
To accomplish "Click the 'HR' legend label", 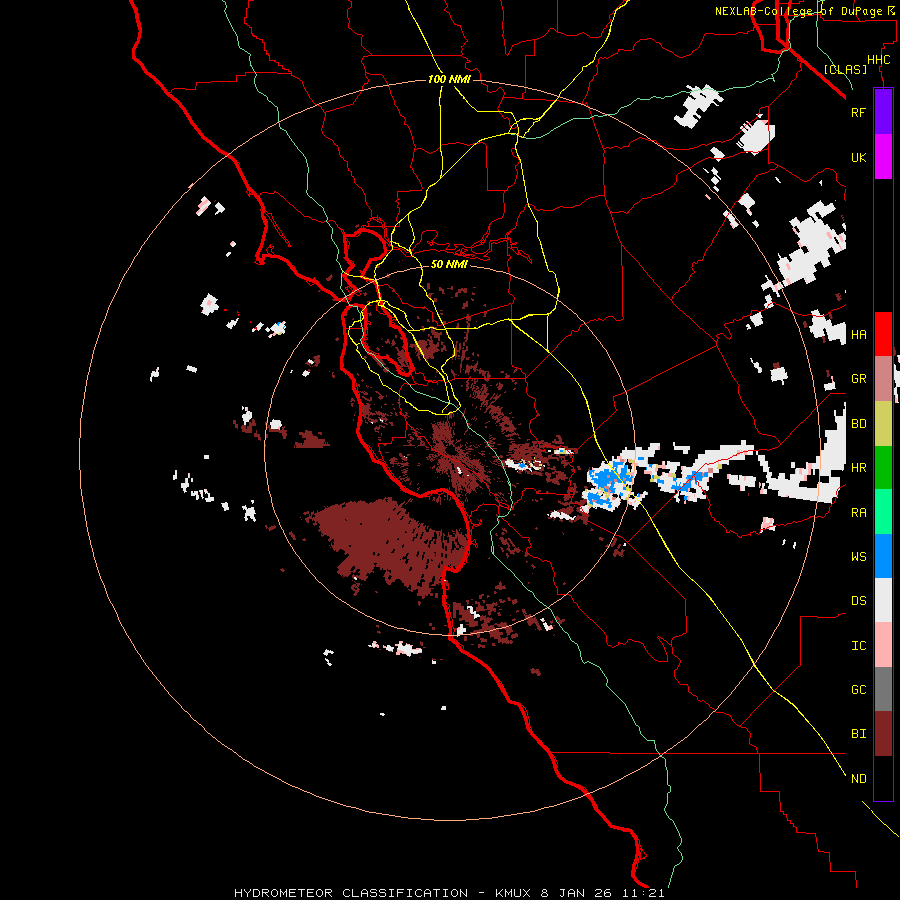I will 859,468.
